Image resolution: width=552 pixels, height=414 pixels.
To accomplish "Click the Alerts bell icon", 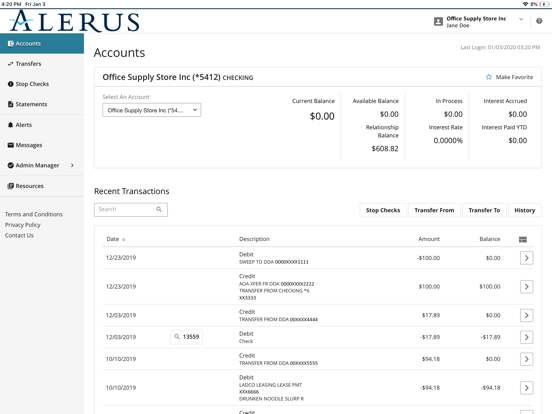I will pos(11,125).
